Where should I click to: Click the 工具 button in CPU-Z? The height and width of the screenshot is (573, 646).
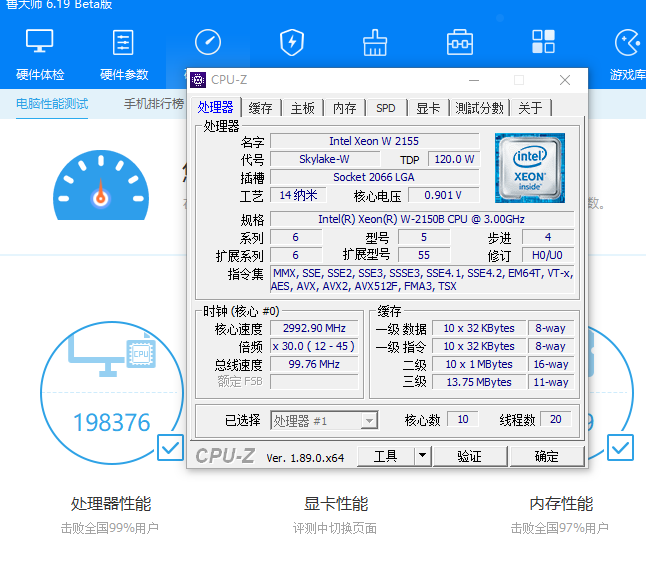386,456
